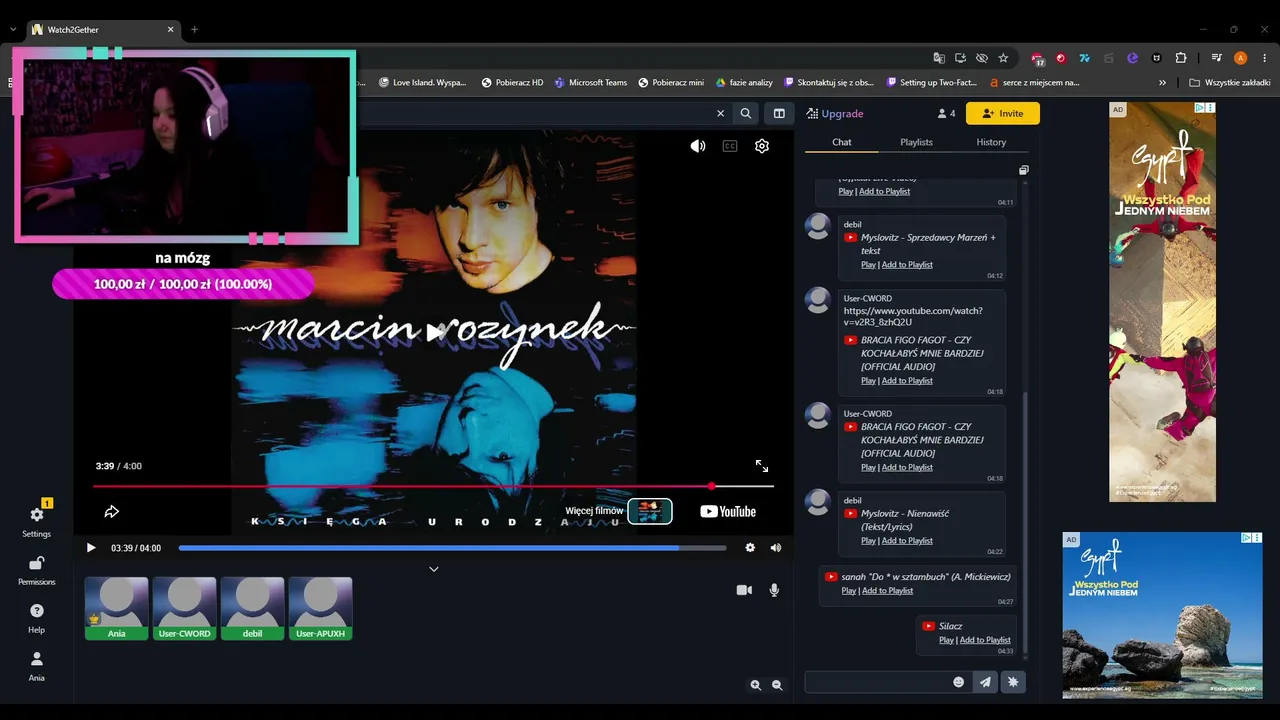Turn on the microphone
Image resolution: width=1280 pixels, height=720 pixels.
(x=774, y=590)
